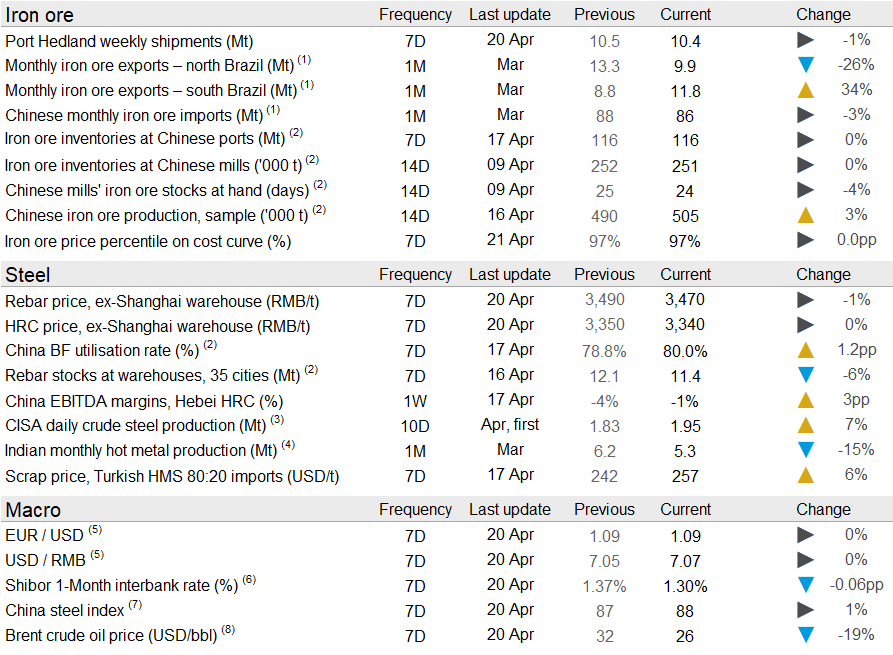Click the sideways arrow for China steel index
The width and height of the screenshot is (893, 655).
(x=805, y=610)
